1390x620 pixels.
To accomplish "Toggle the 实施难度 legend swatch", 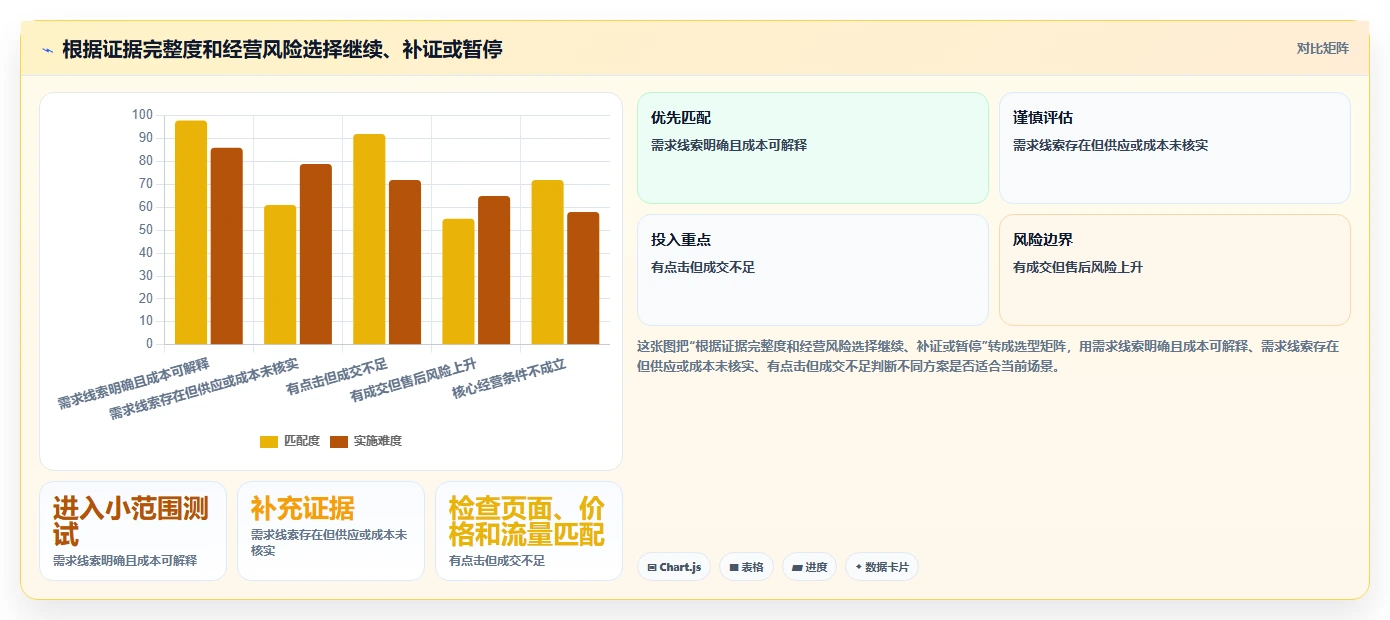I will tap(339, 441).
